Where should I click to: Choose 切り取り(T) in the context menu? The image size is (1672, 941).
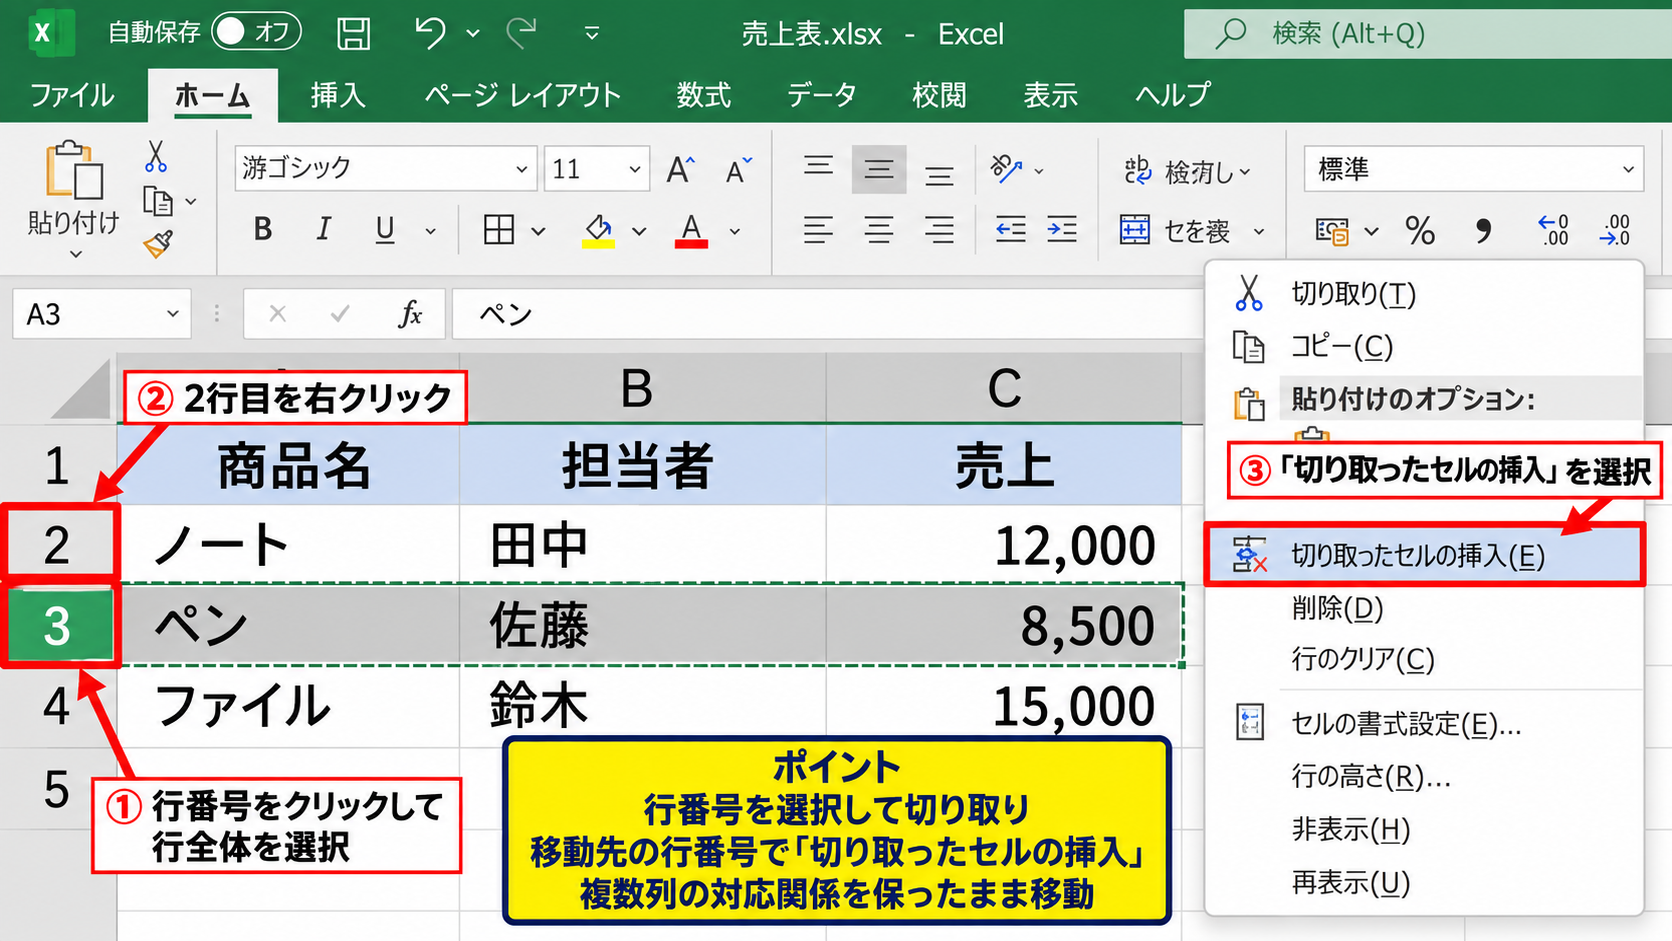coord(1425,294)
